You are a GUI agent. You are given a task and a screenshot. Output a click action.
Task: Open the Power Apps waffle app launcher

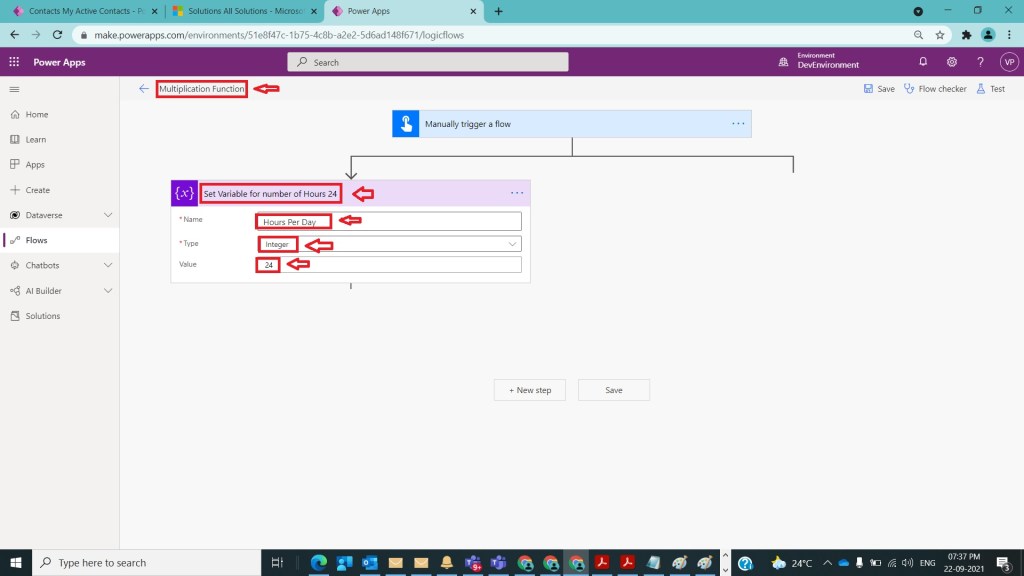[14, 62]
